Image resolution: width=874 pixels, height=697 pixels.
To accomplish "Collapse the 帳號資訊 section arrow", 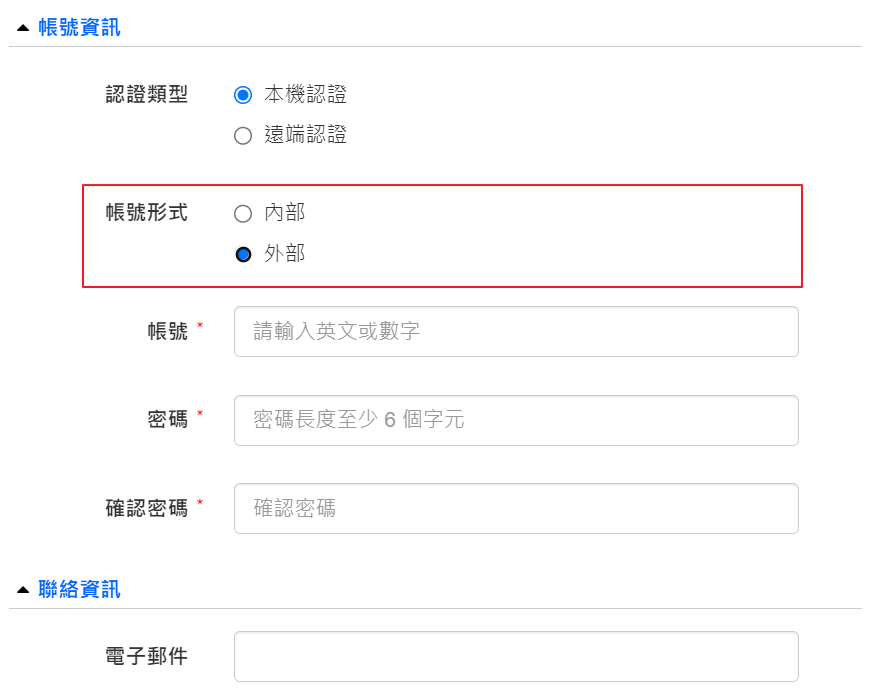I will pos(23,28).
